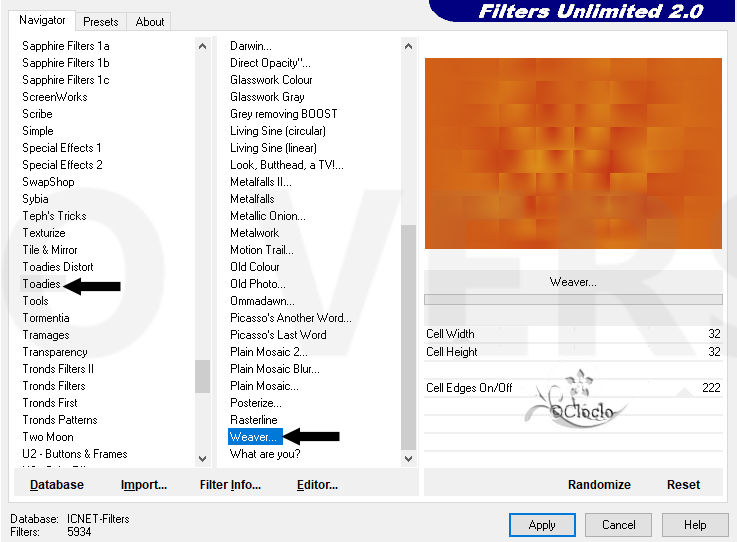The width and height of the screenshot is (737, 542).
Task: Pick the Simple category
Action: click(x=38, y=131)
